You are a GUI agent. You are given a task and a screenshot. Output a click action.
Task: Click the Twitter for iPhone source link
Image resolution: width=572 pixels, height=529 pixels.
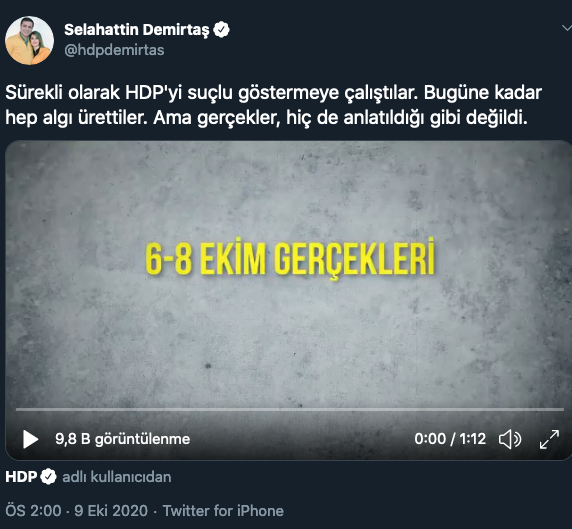223,511
